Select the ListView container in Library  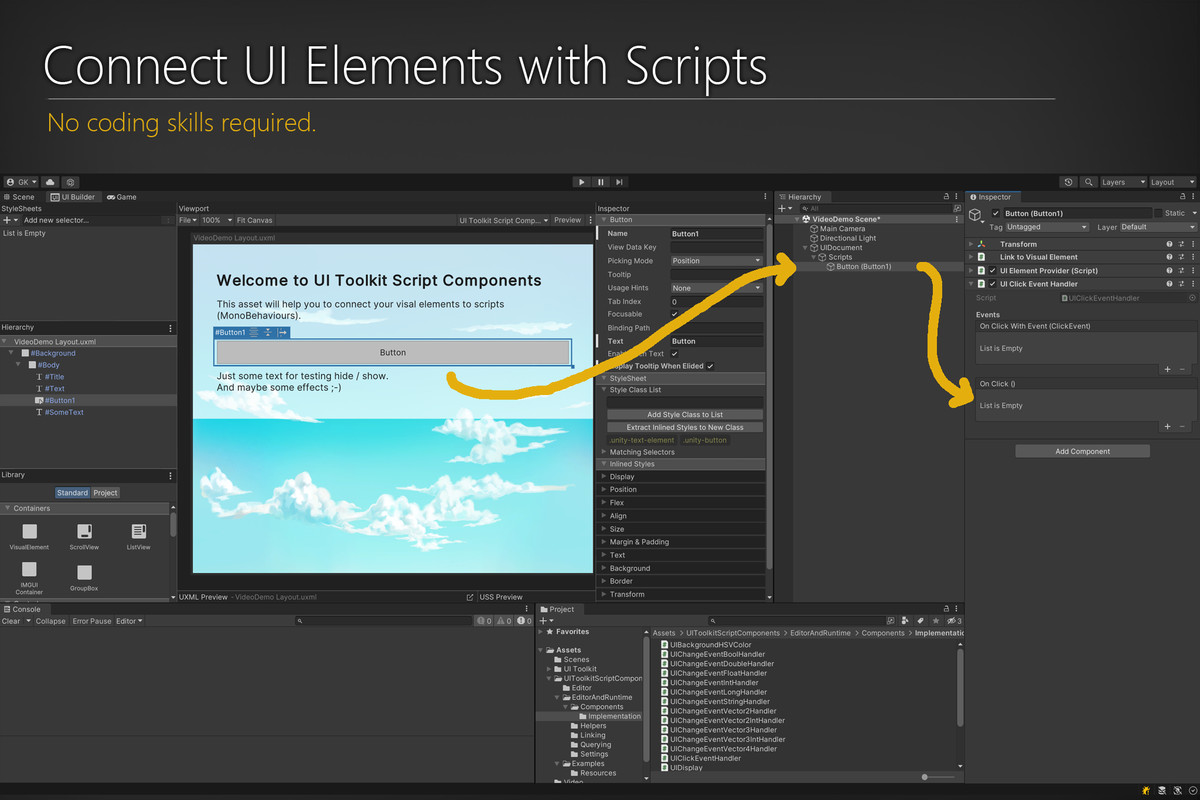point(138,535)
